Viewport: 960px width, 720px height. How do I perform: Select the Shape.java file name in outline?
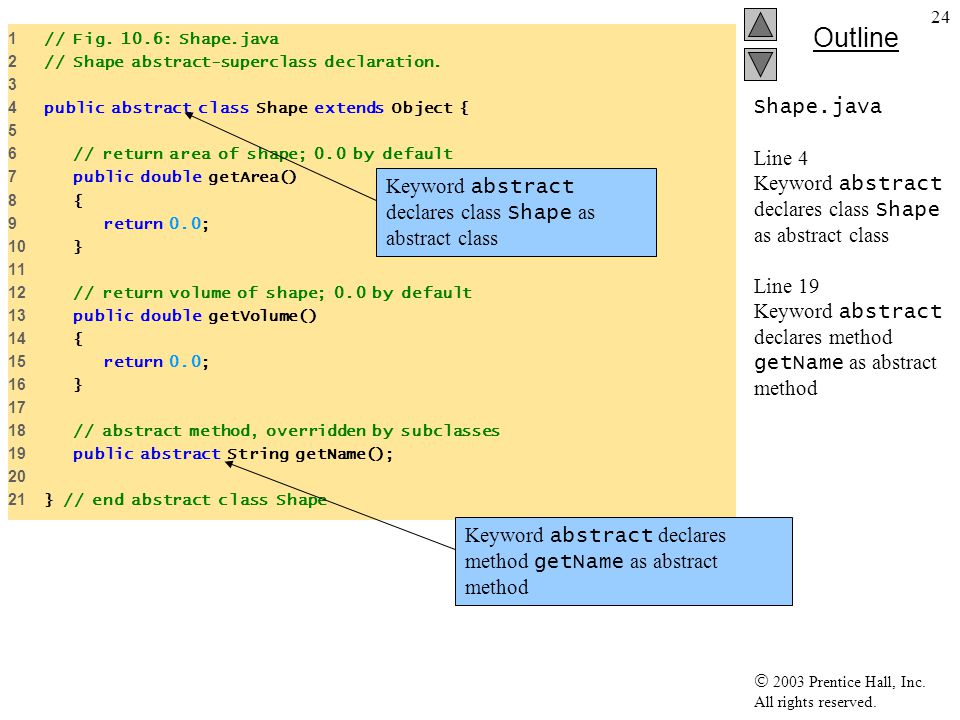point(817,107)
